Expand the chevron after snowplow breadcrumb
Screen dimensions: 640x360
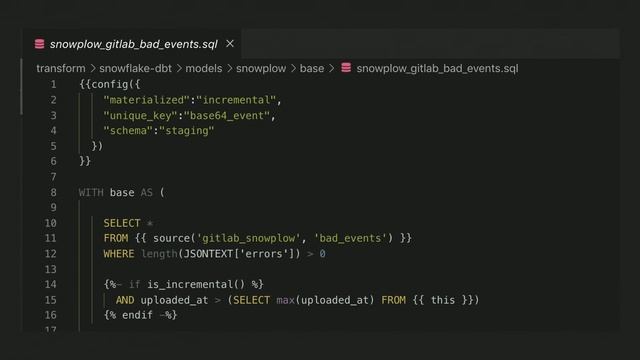[x=293, y=68]
